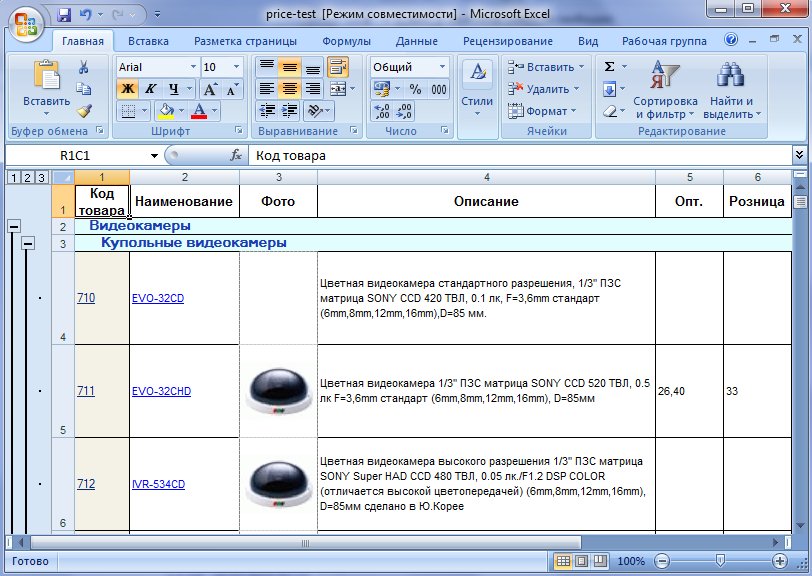Undo the last action

click(85, 14)
